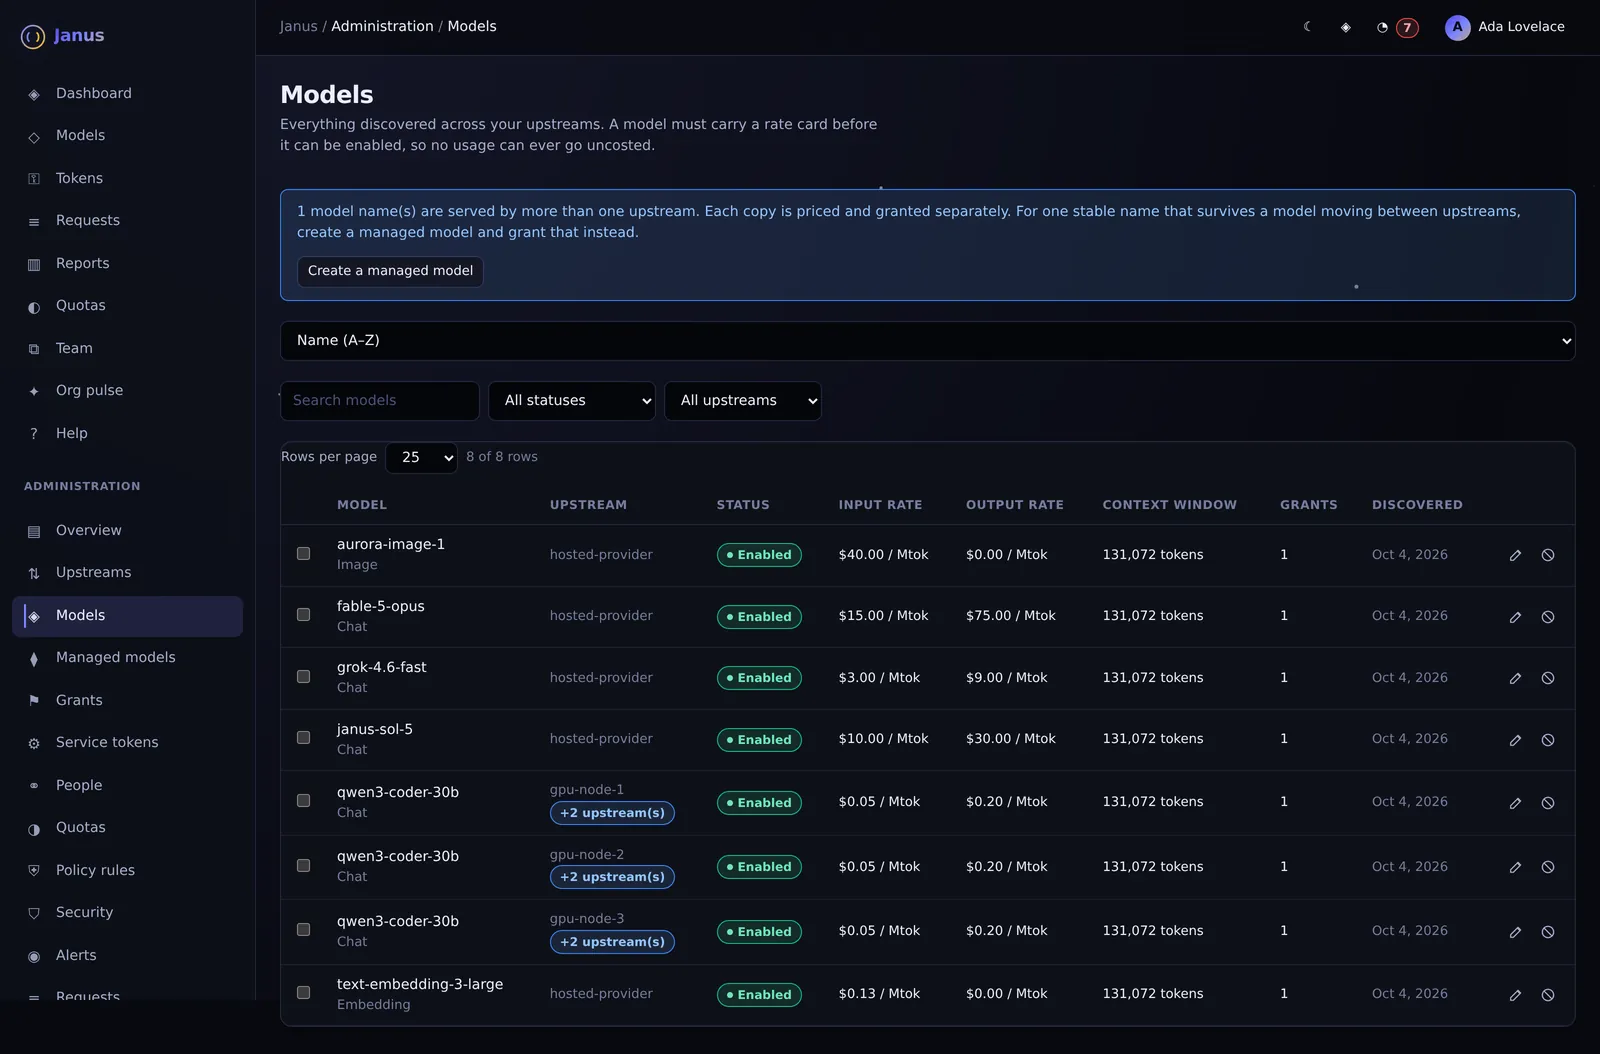Open Service tokens in the sidebar
Viewport: 1600px width, 1054px height.
127,743
